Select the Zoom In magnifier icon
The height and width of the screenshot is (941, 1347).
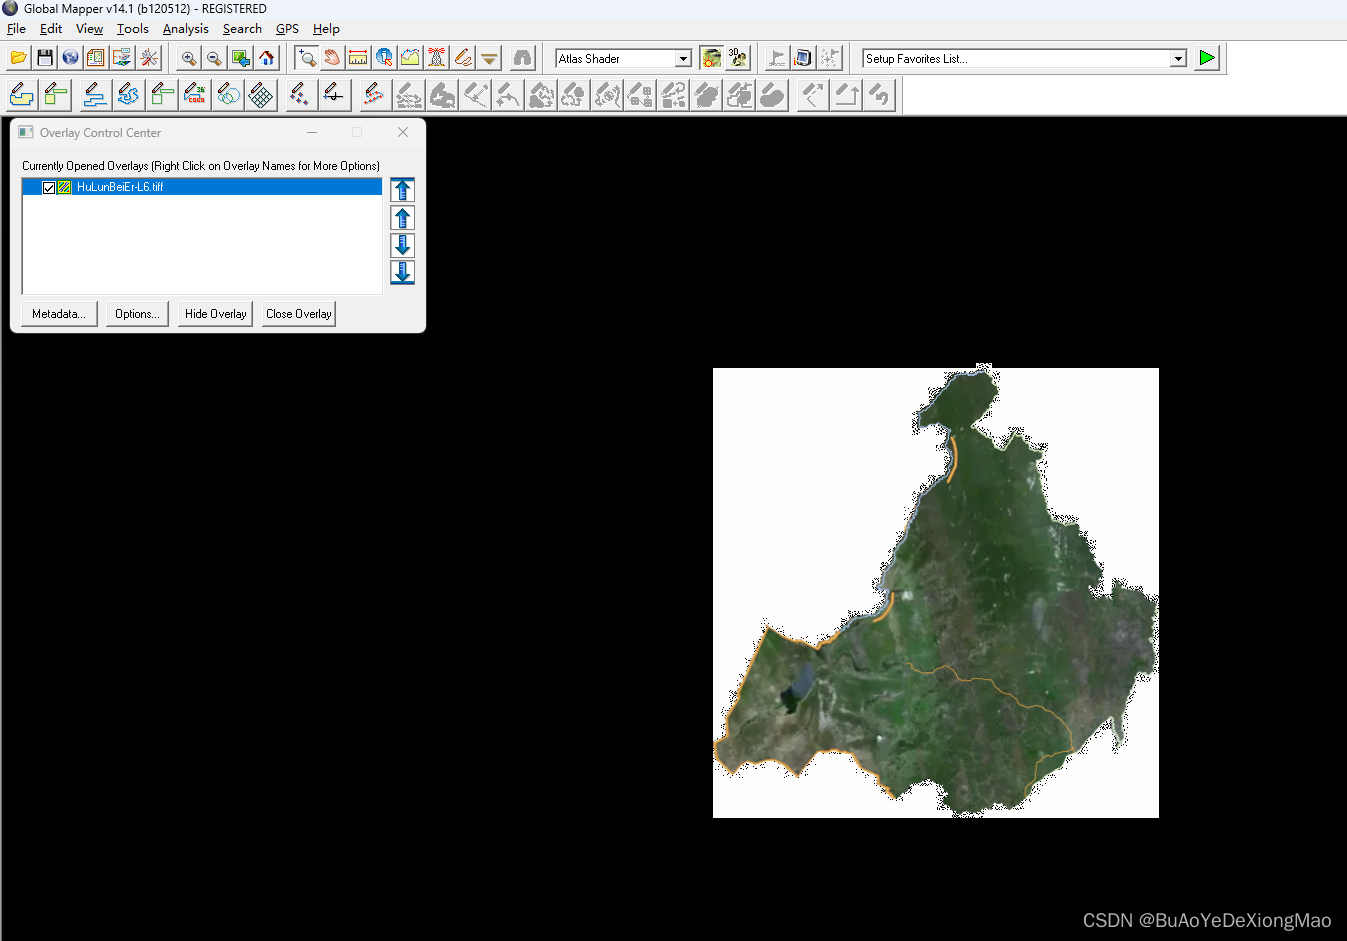pyautogui.click(x=189, y=58)
